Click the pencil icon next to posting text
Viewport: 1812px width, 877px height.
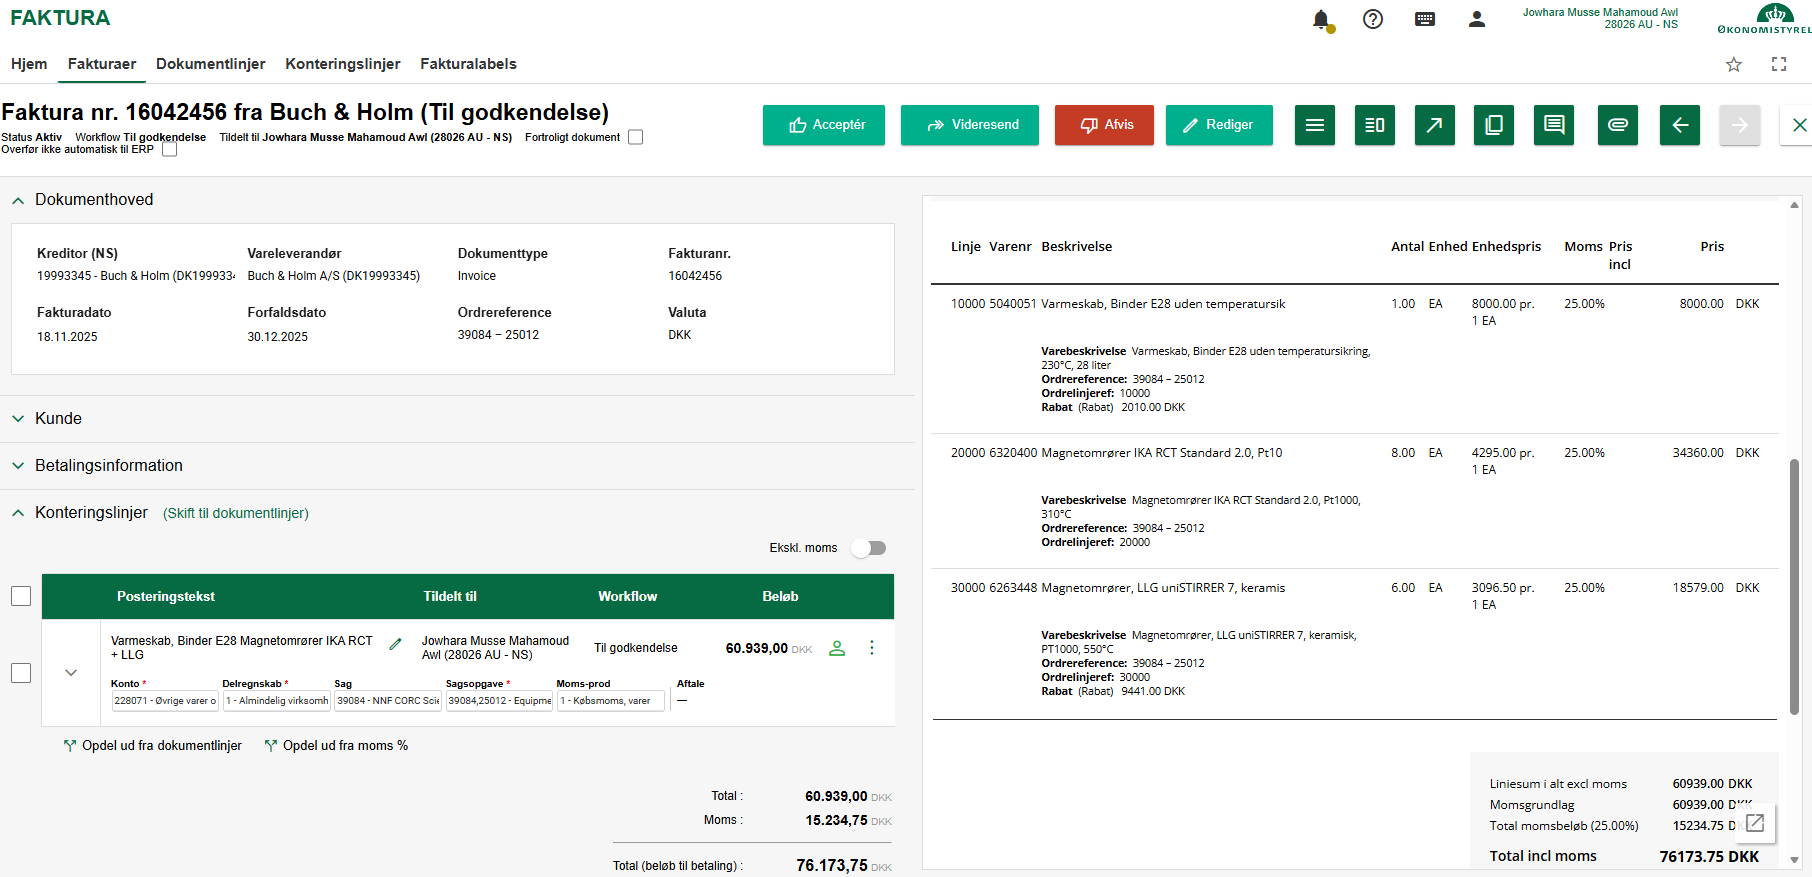coord(395,644)
